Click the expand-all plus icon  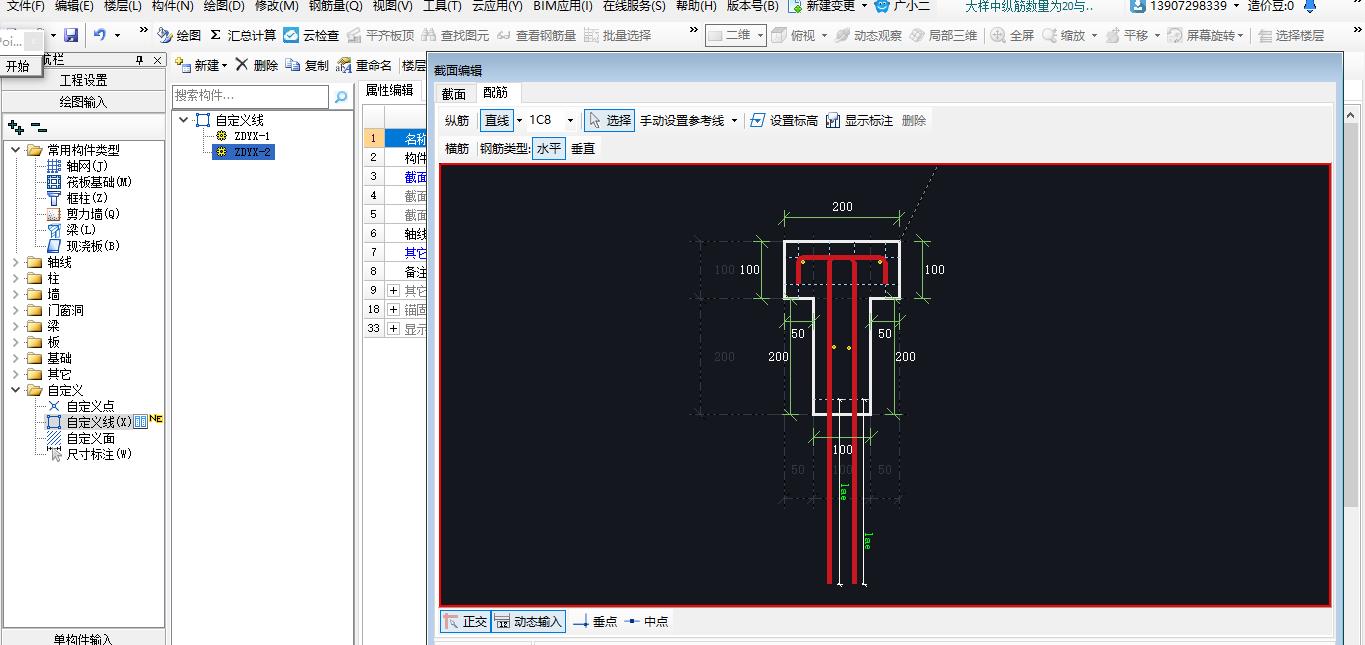tap(16, 127)
